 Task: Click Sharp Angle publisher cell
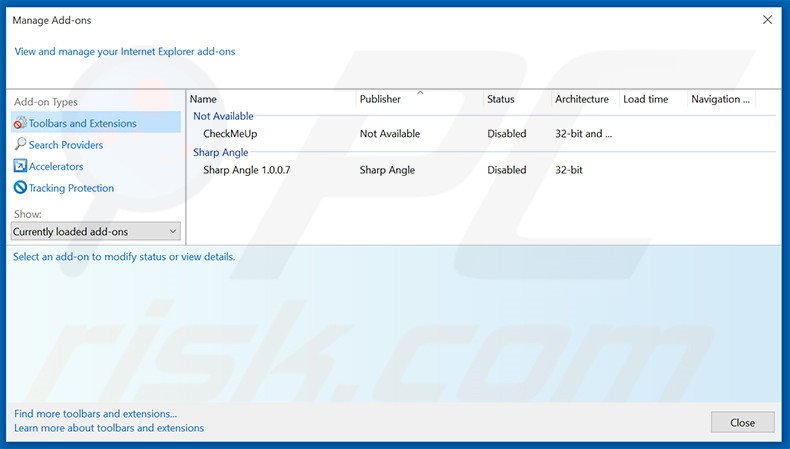[x=387, y=170]
